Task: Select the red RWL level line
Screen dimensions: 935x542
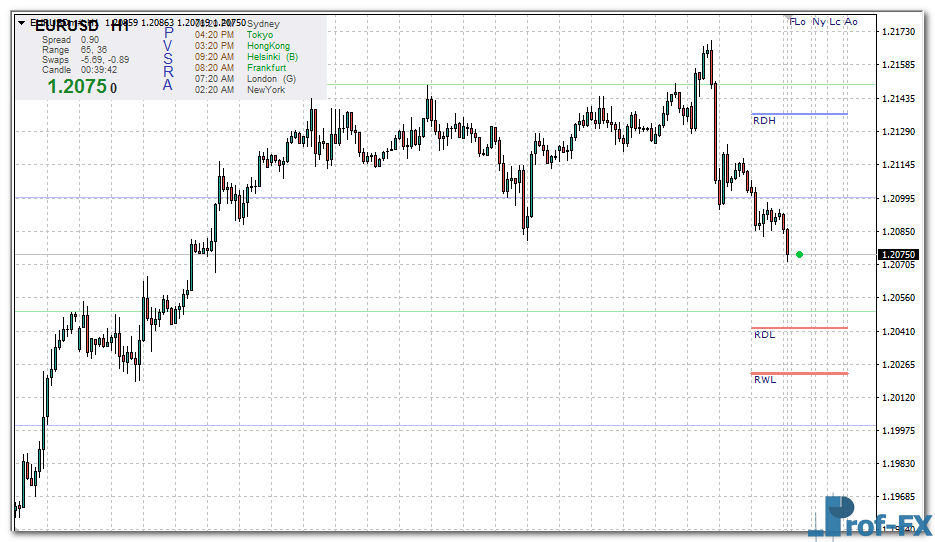Action: coord(799,373)
